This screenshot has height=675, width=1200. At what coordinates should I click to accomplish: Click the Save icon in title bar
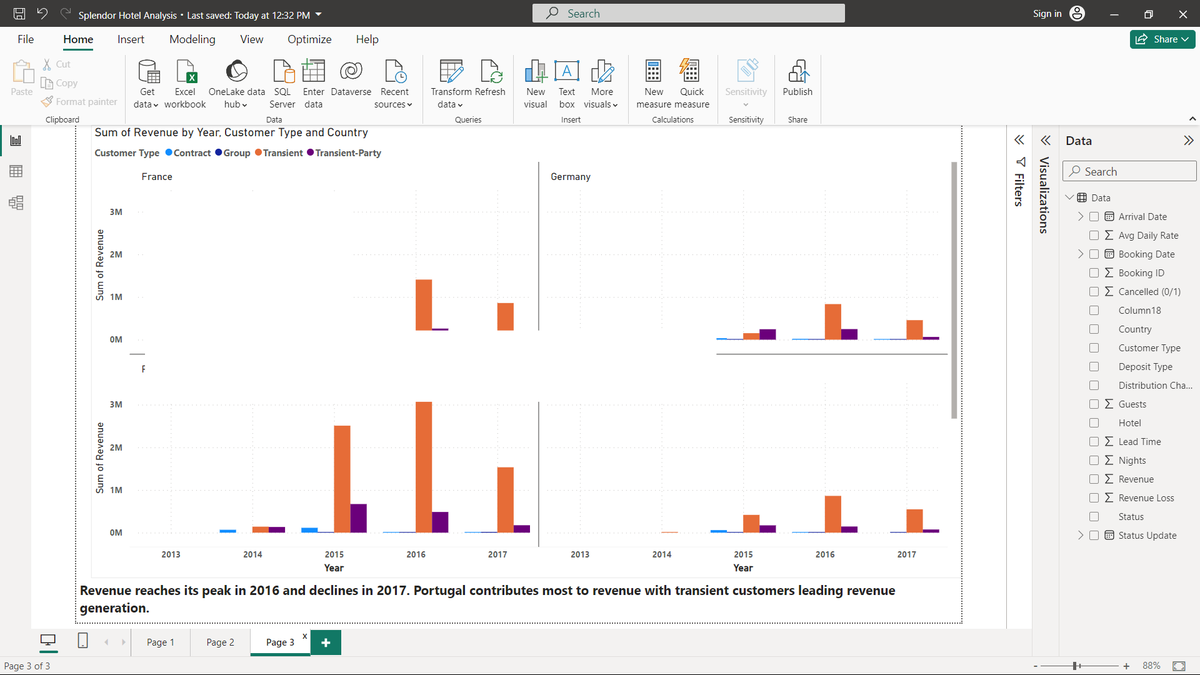pos(18,14)
